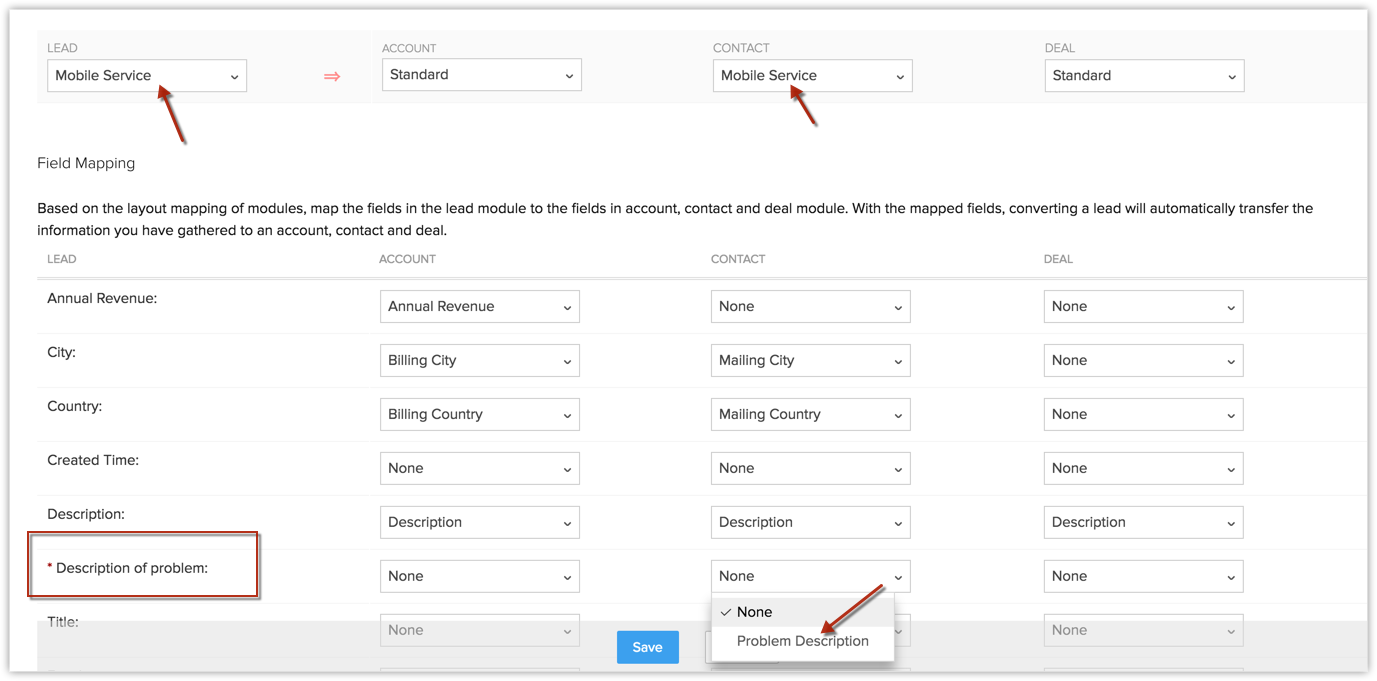Open Billing City account mapping dropdown
The image size is (1377, 681).
click(479, 361)
